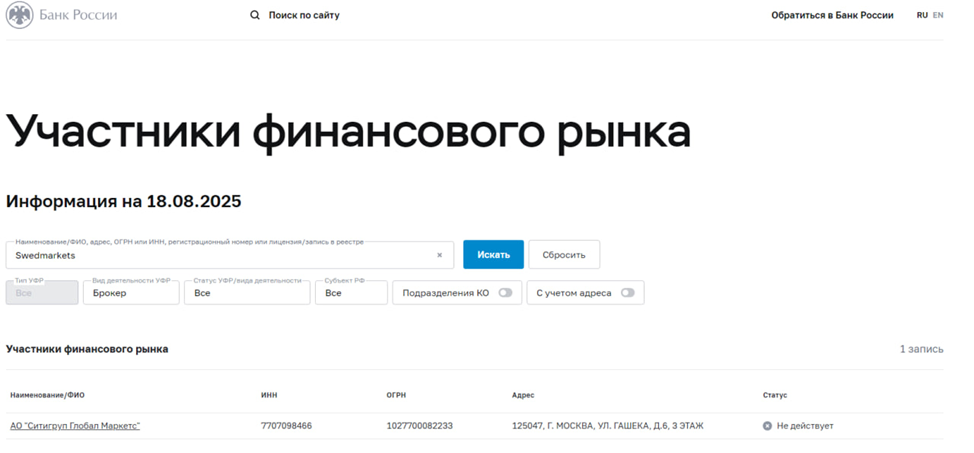The image size is (974, 453).
Task: Click the 'ИНН' column header
Action: 269,395
